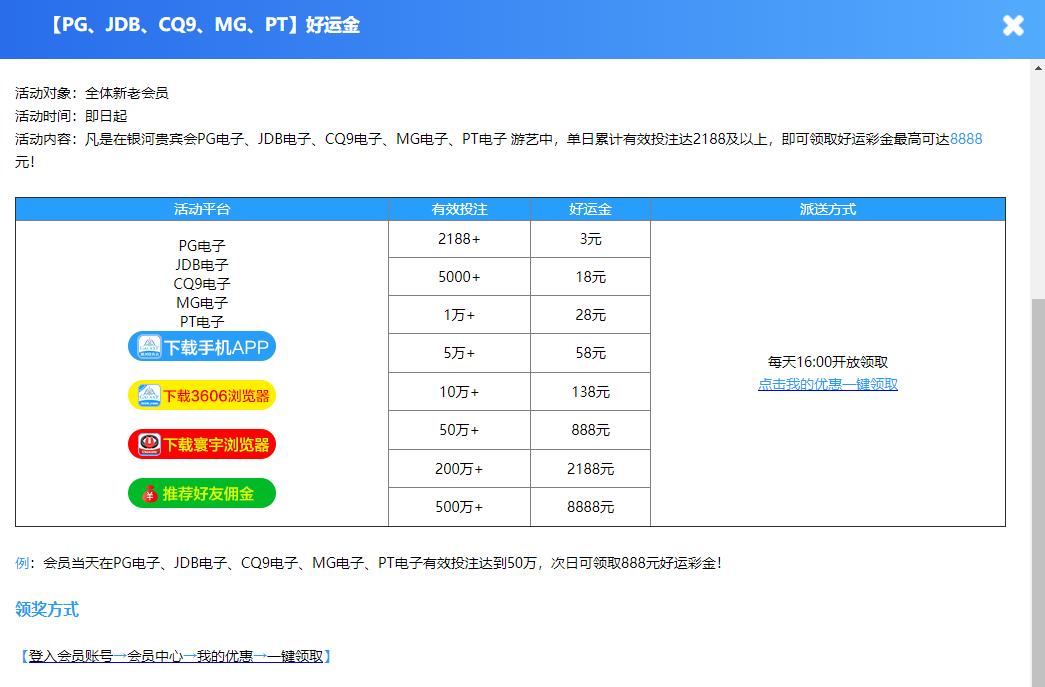Click the 8888元 reward table cell
The height and width of the screenshot is (687, 1045).
point(590,507)
